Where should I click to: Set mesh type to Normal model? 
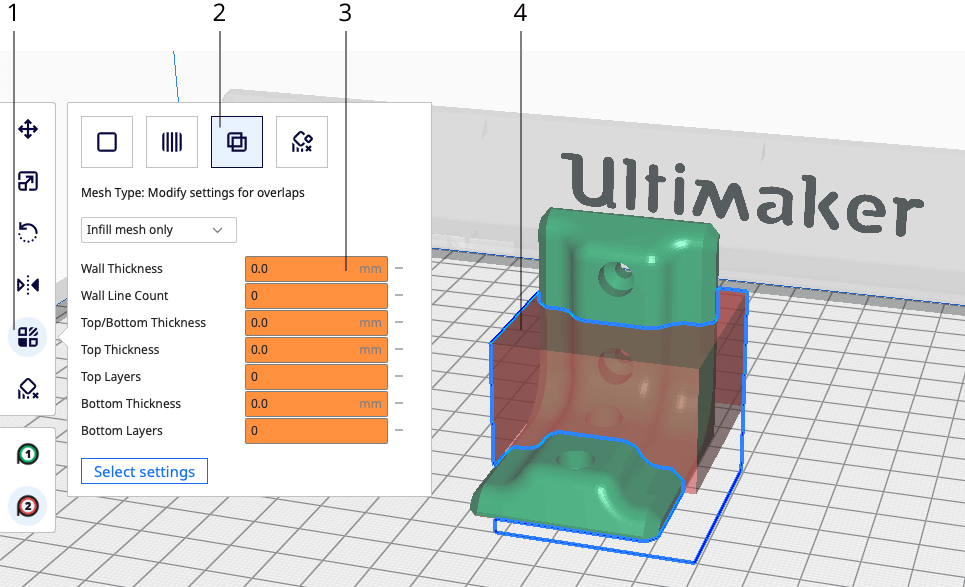click(106, 141)
